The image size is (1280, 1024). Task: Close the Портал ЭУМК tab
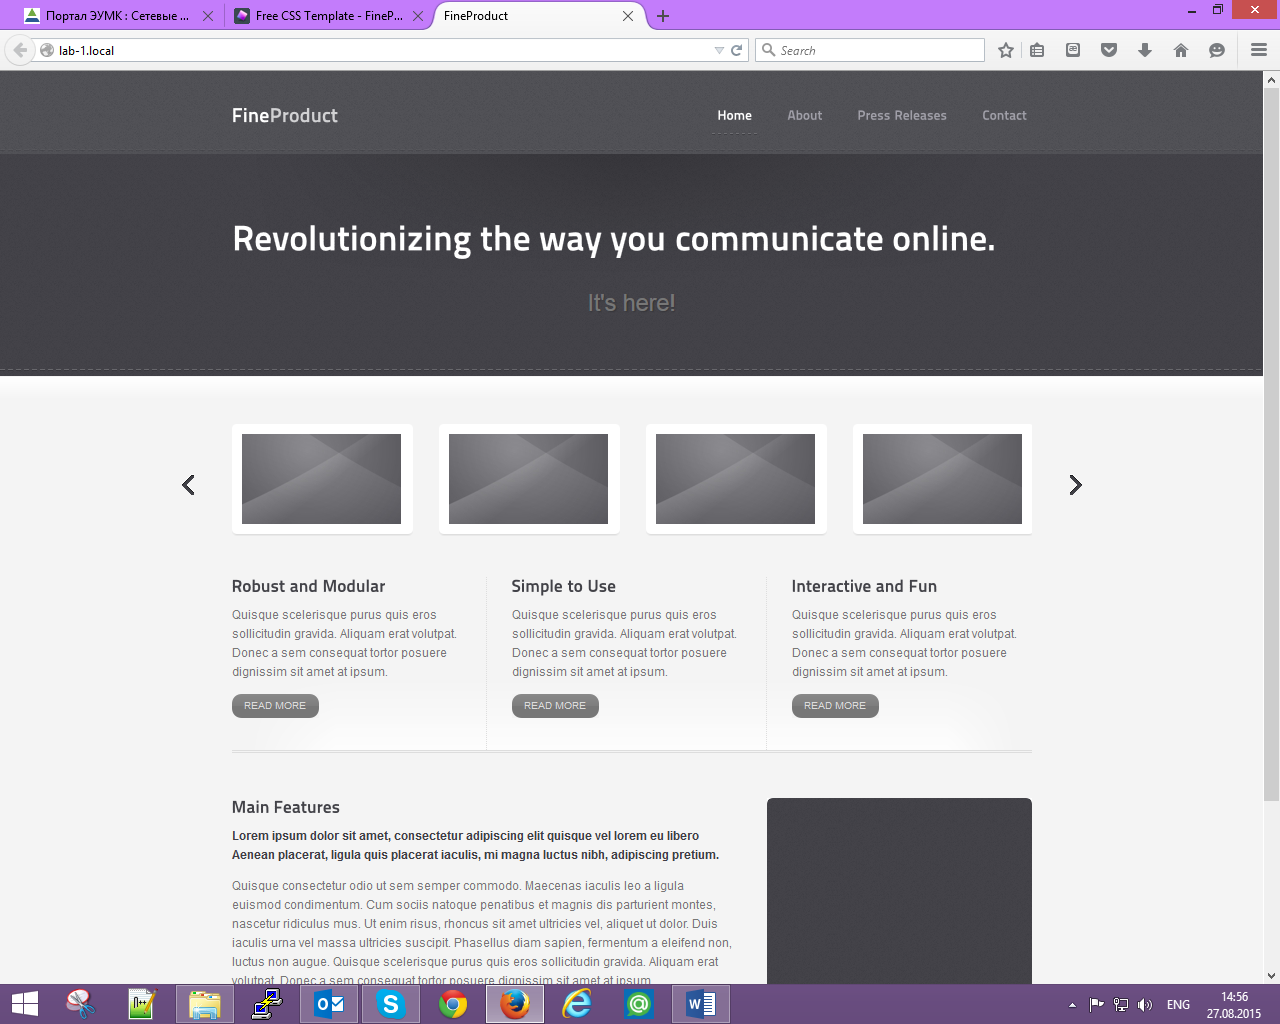pyautogui.click(x=208, y=16)
